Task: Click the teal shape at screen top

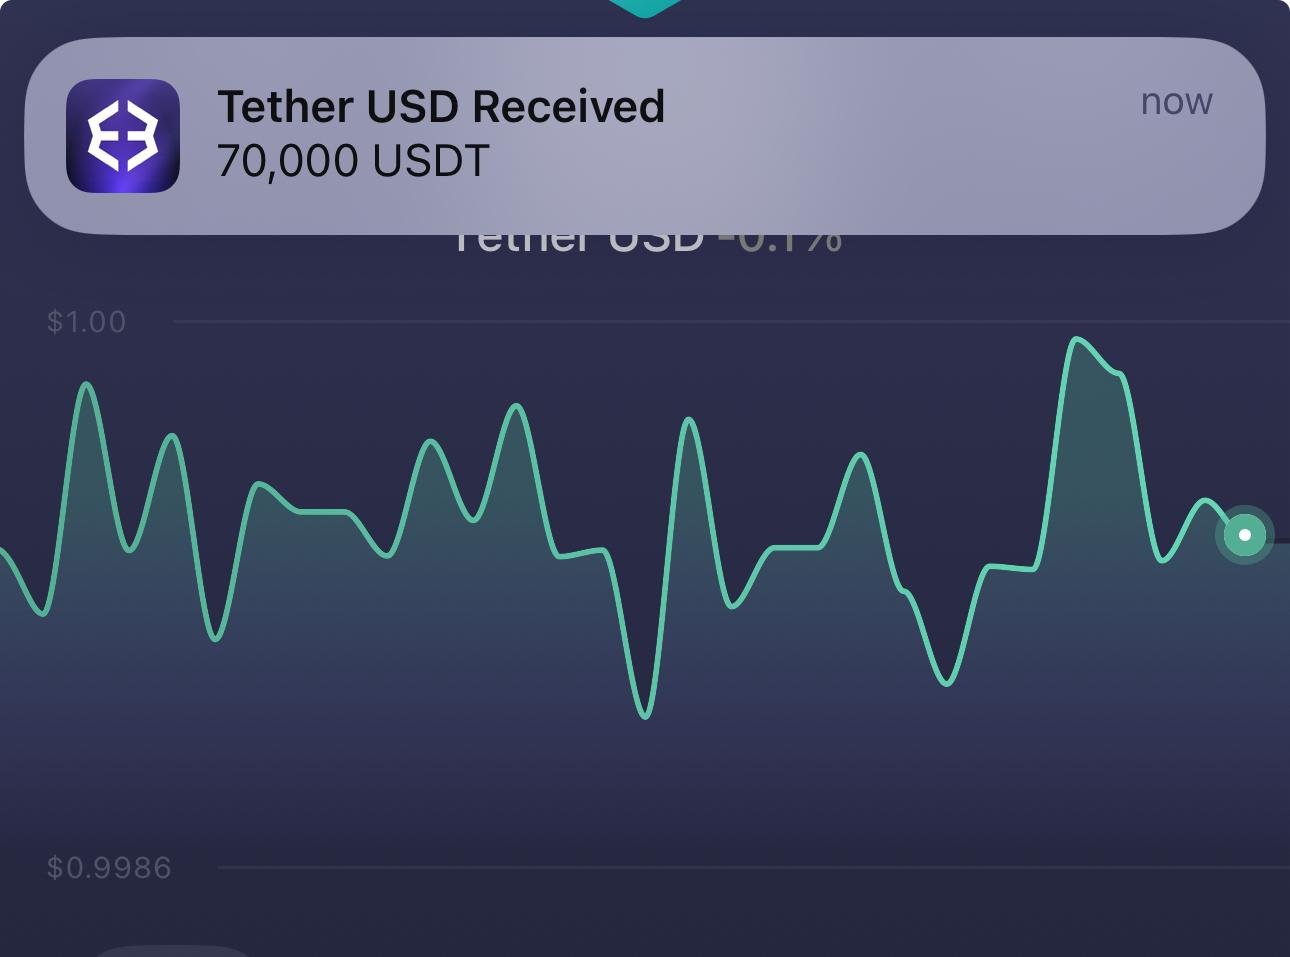Action: [x=645, y=7]
